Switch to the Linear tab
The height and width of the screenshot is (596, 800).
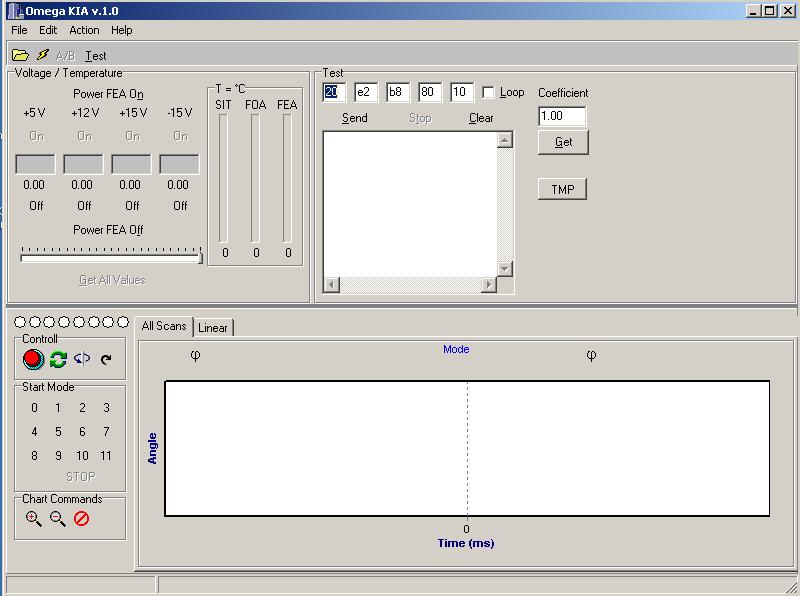point(213,327)
